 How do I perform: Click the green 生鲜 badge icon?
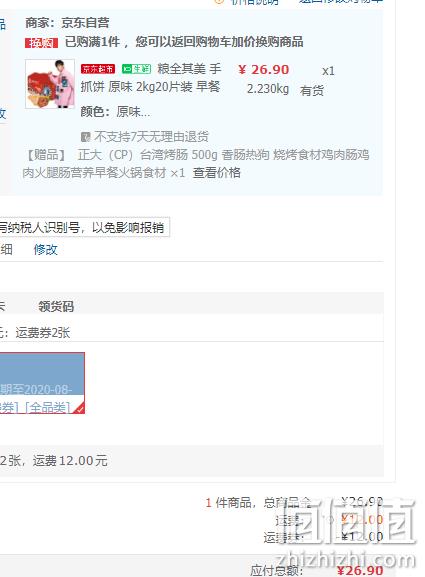[137, 69]
